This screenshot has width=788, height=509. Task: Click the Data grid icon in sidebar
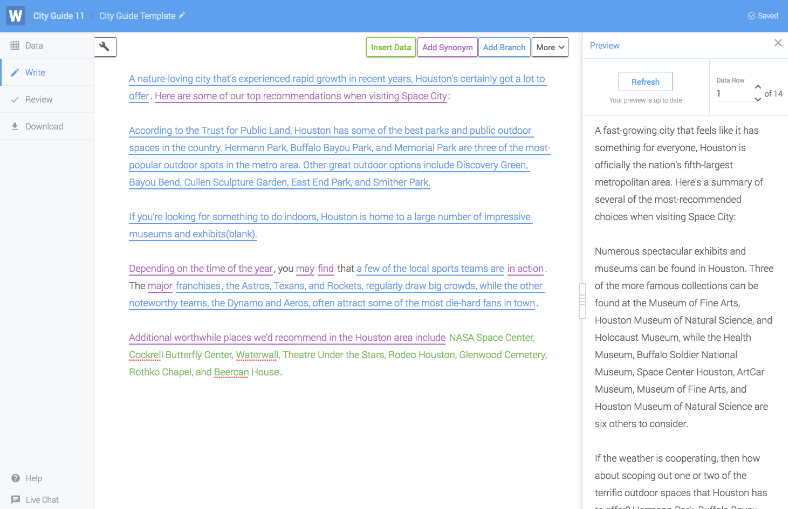(15, 46)
